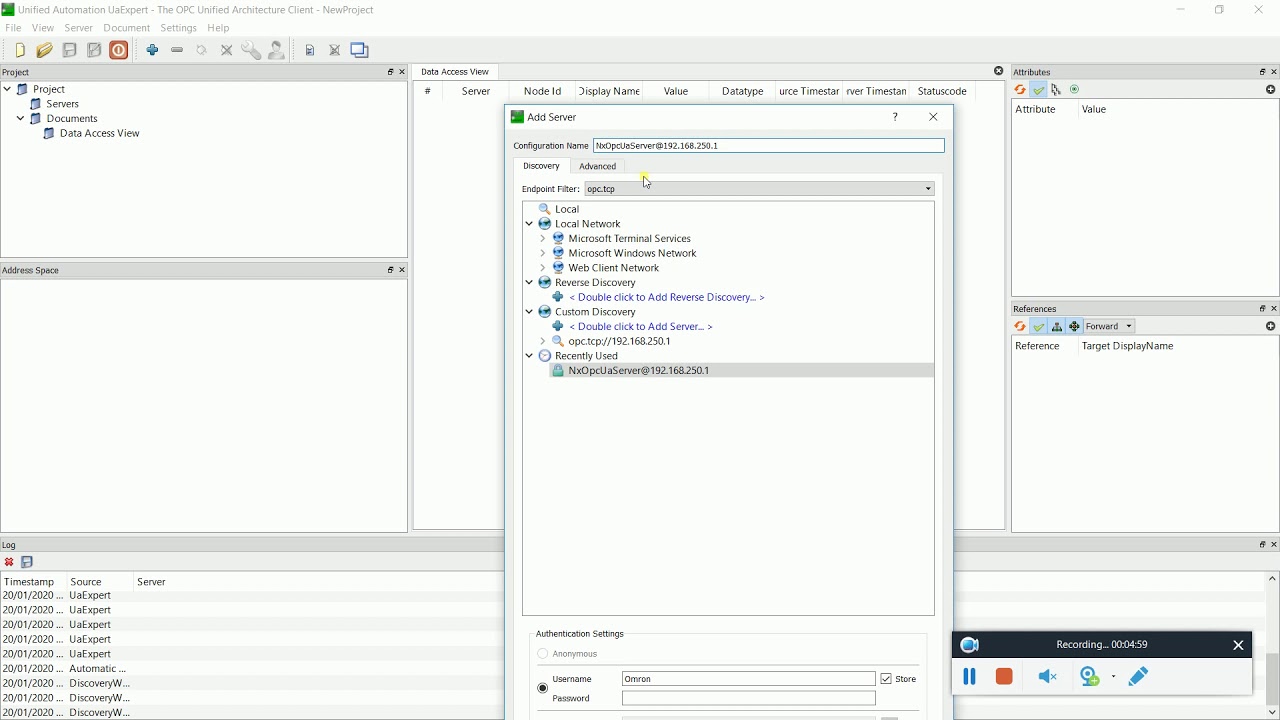Click the Add Server help question mark
This screenshot has width=1280, height=720.
896,117
